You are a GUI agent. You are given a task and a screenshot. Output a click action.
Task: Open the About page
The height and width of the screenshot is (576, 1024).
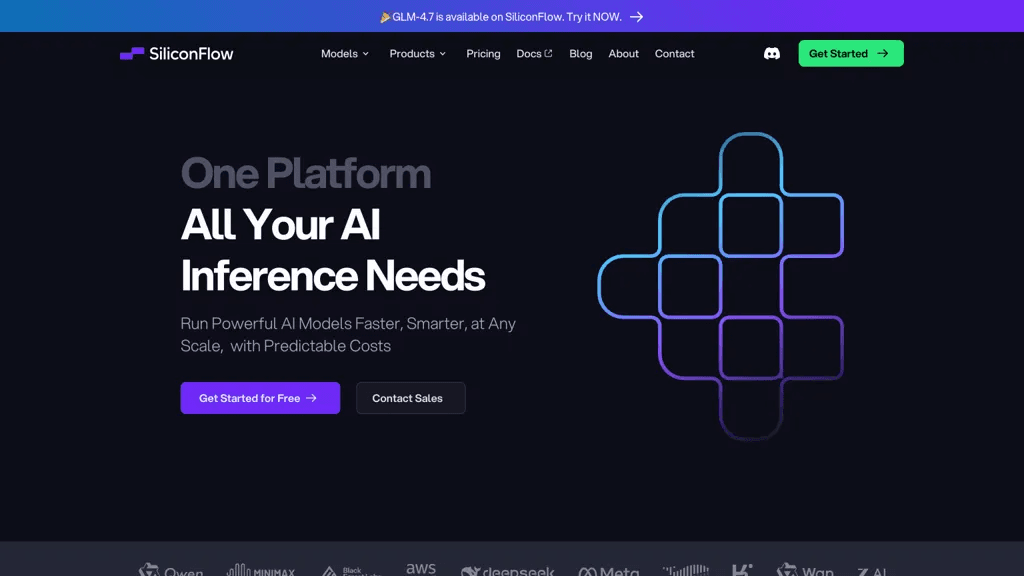[x=624, y=54]
